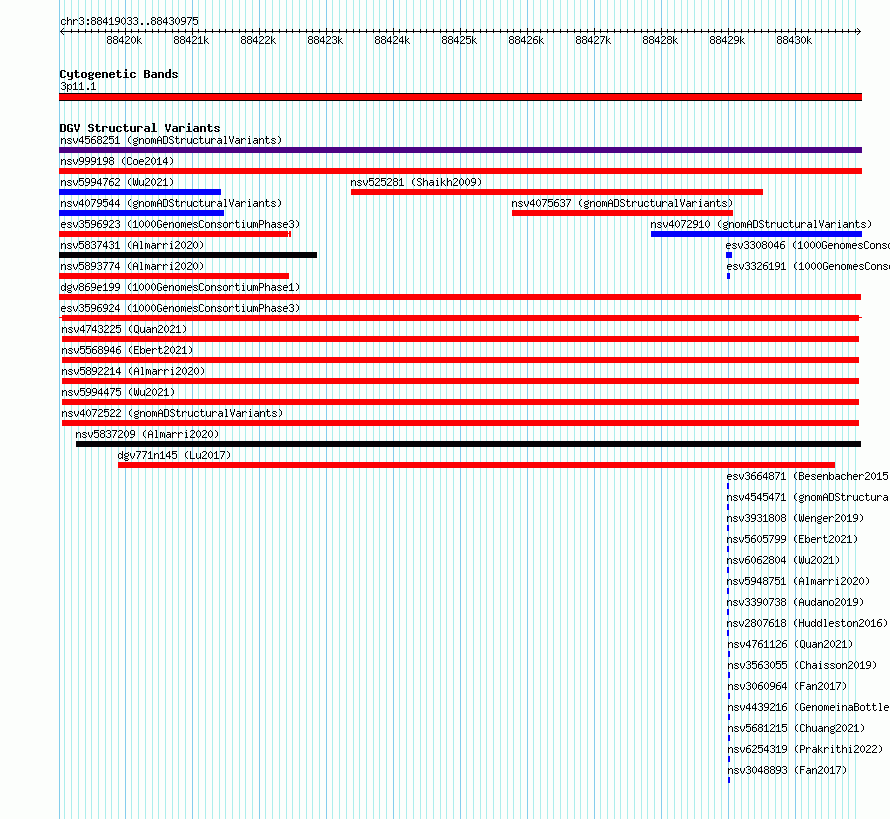The width and height of the screenshot is (890, 819).
Task: Select the 3p11.1 band label
Action: (78, 86)
